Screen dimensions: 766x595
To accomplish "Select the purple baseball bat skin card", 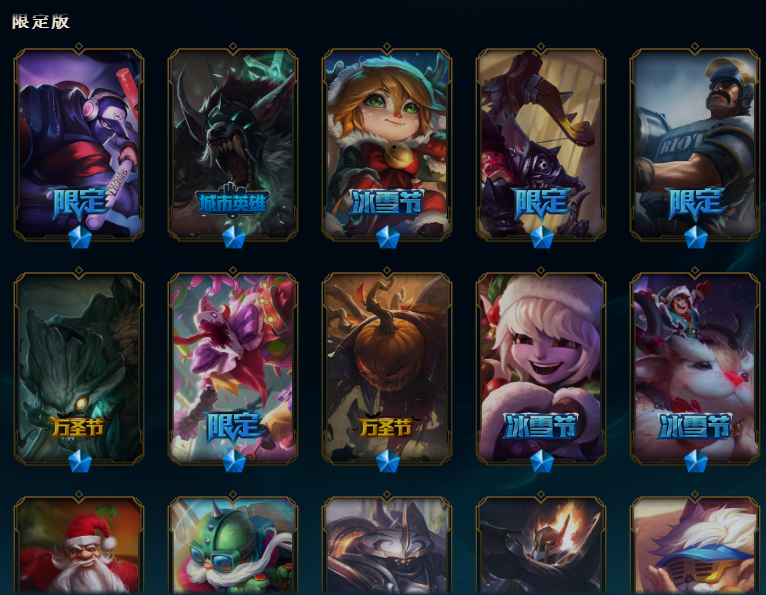I will point(79,143).
